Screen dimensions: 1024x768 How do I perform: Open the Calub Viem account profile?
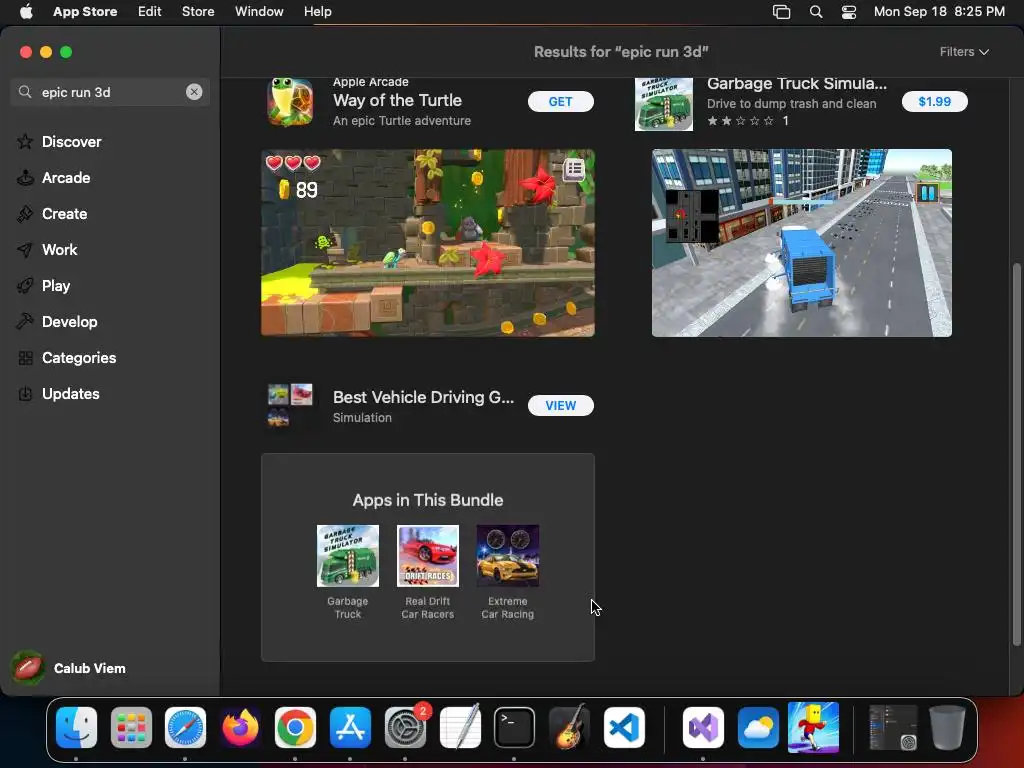pos(69,668)
